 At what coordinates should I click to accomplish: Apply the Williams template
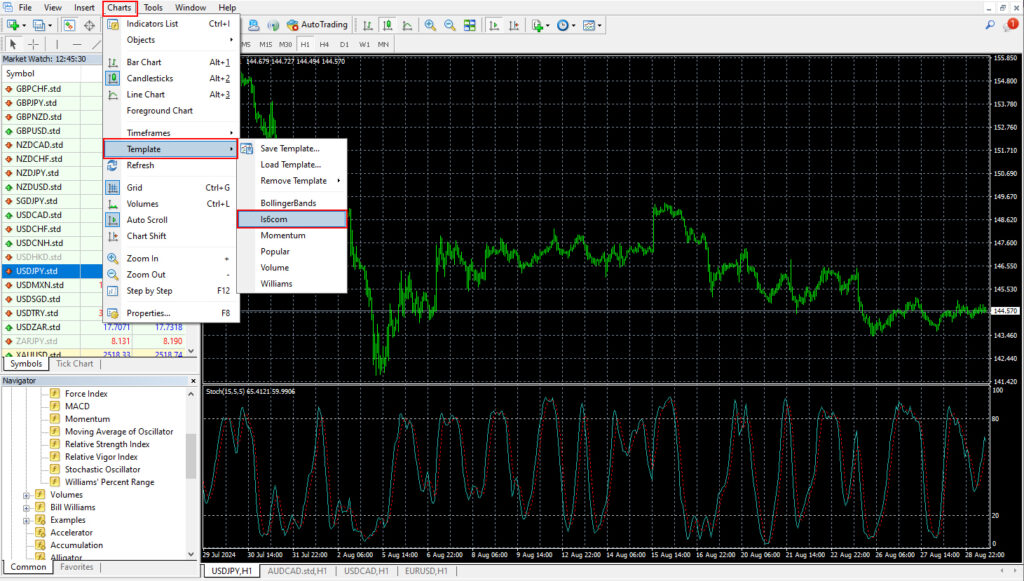tap(293, 283)
